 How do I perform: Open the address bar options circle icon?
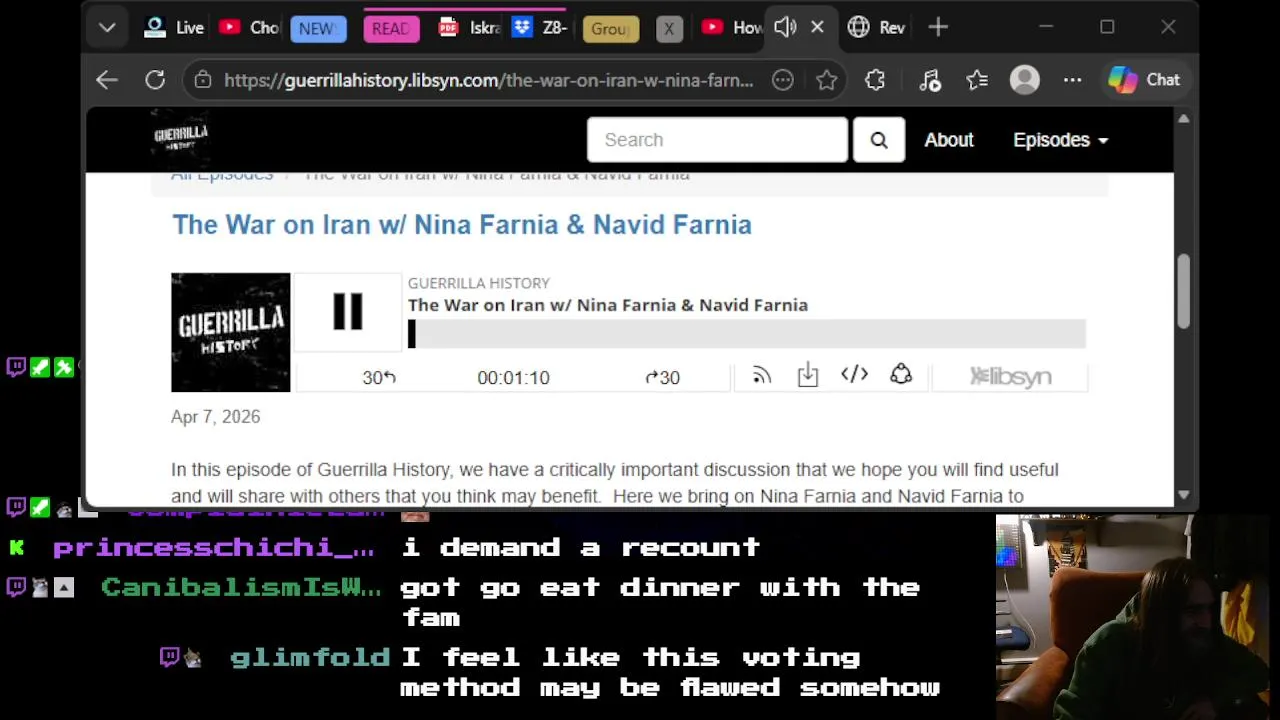tap(783, 80)
